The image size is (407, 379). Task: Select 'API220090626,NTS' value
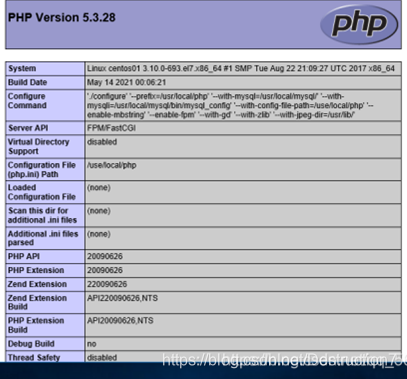coord(123,298)
